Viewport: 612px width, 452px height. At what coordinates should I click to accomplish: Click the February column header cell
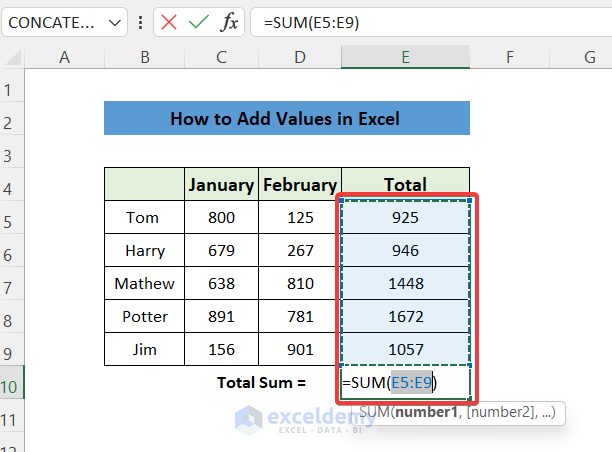(x=299, y=184)
